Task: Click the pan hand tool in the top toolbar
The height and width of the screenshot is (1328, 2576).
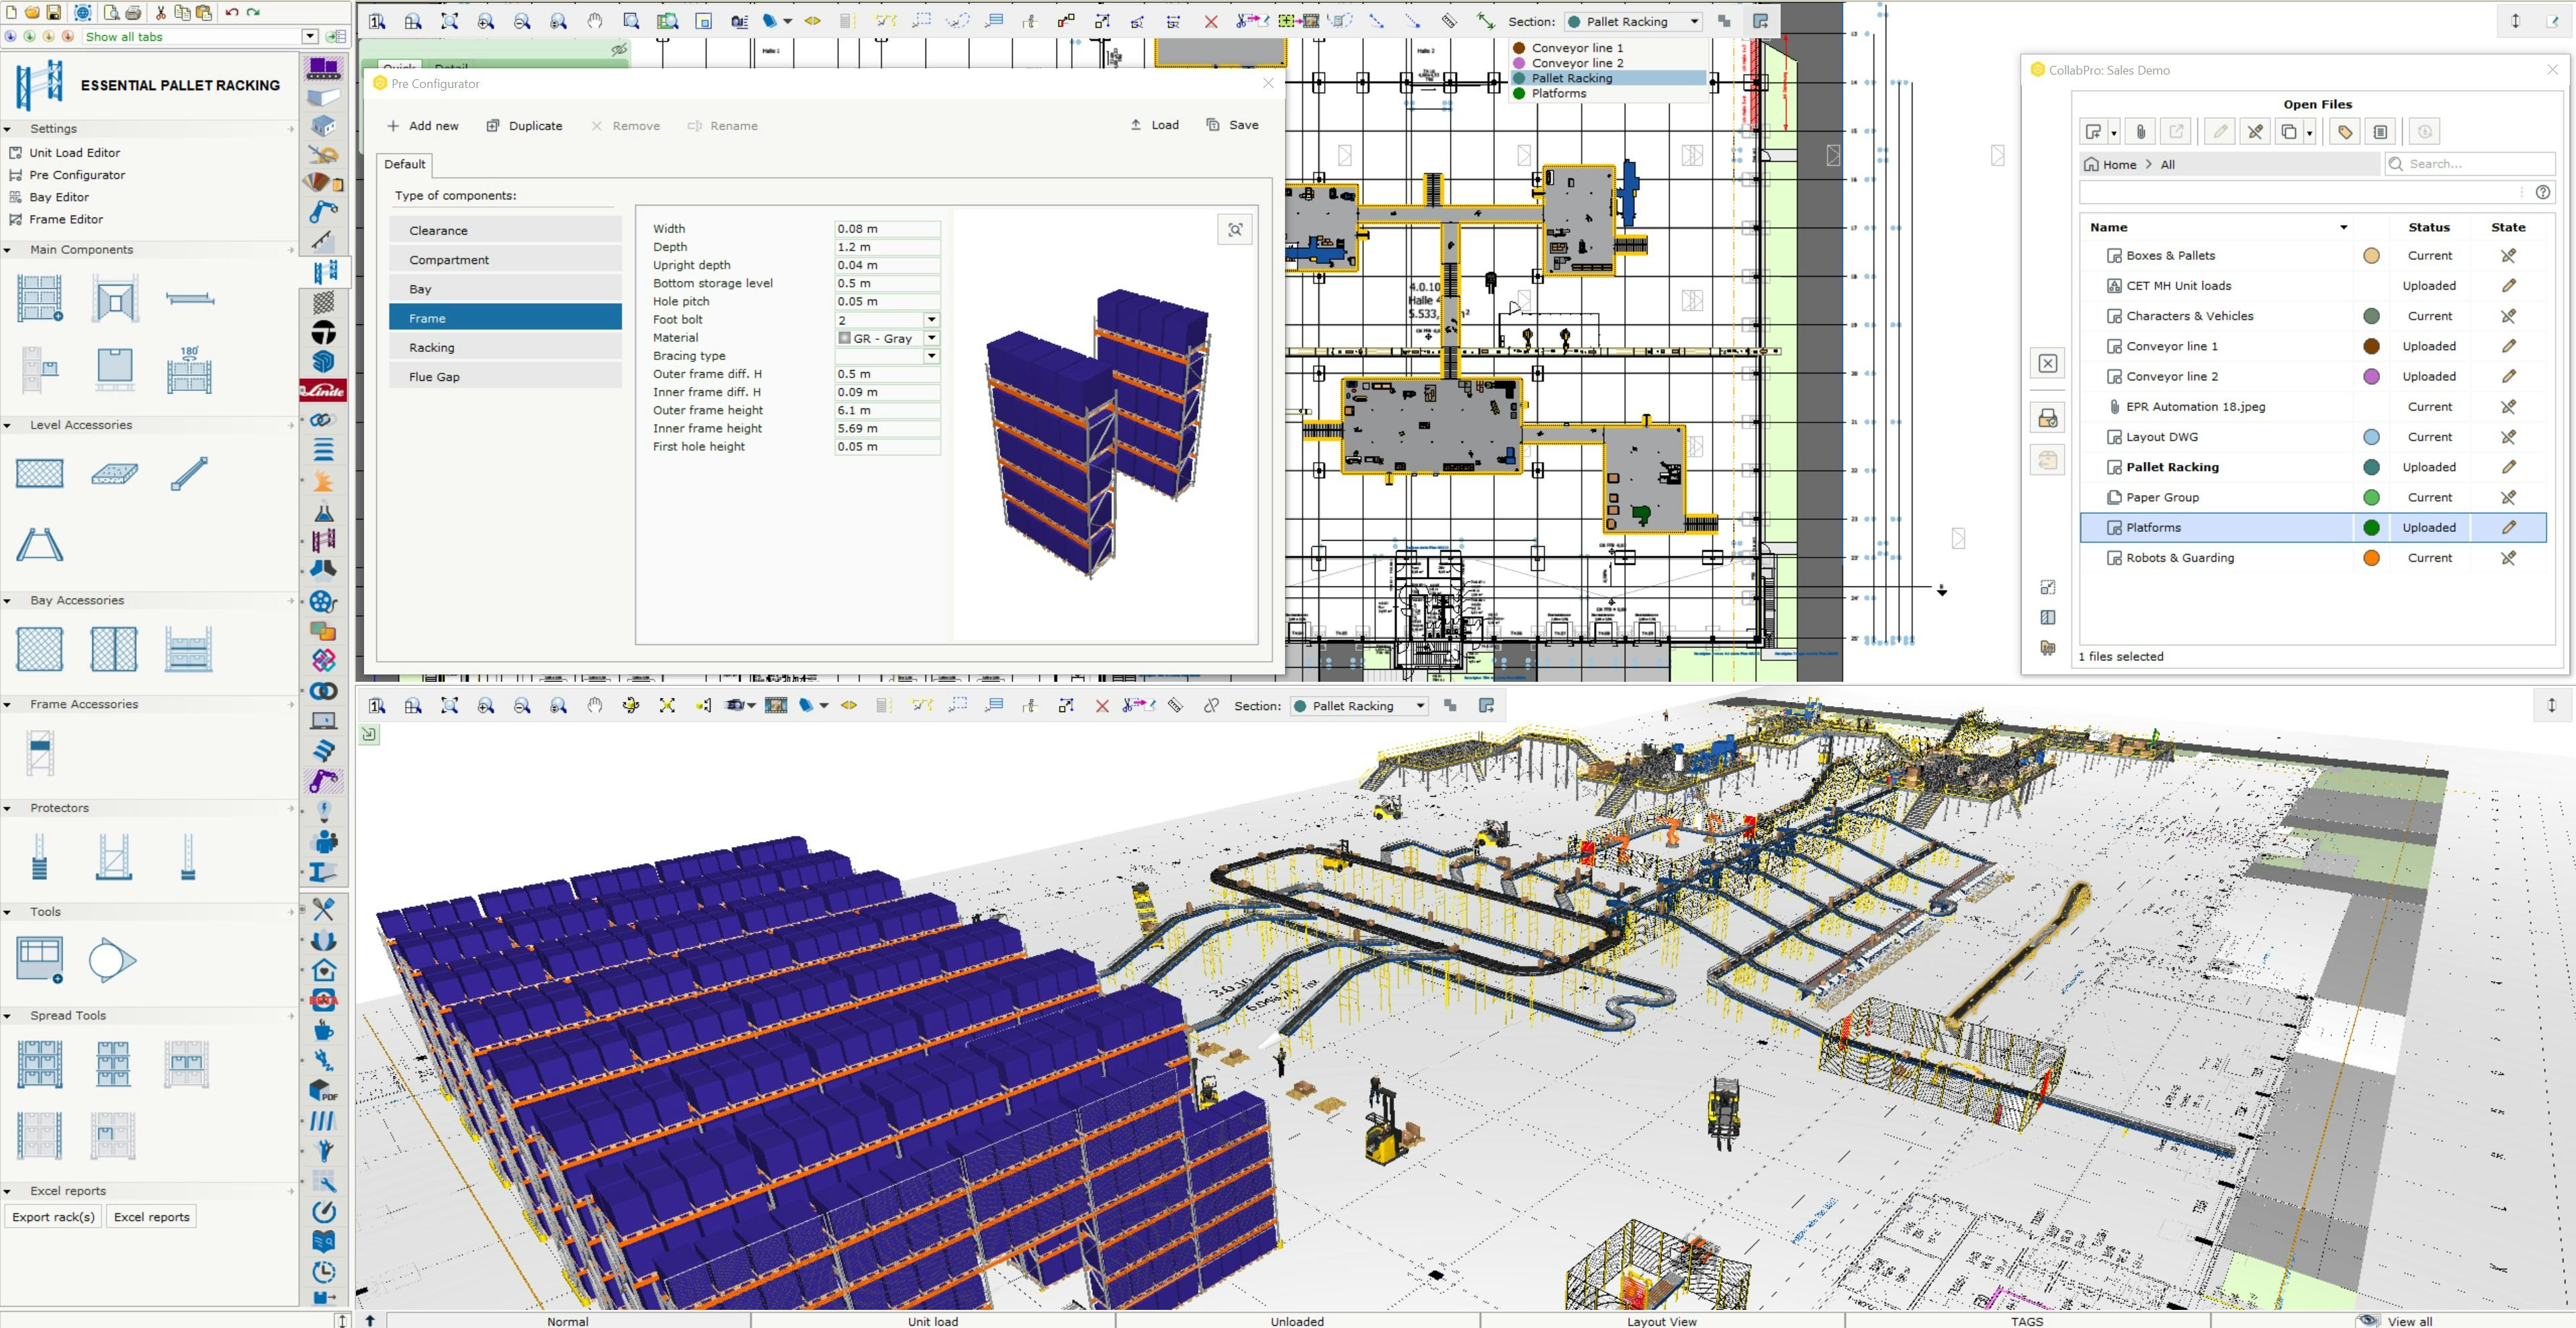Action: click(595, 21)
